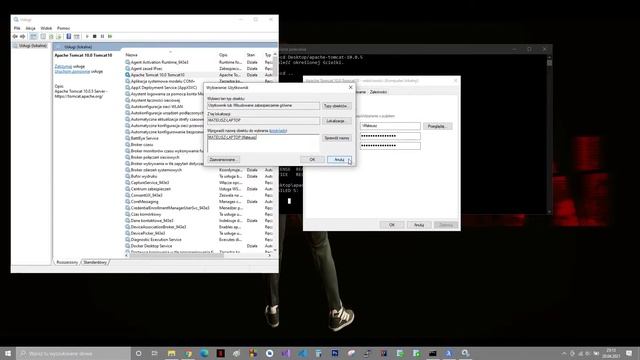The height and width of the screenshot is (360, 640).
Task: Click the Zaawansowane button
Action: tap(223, 160)
